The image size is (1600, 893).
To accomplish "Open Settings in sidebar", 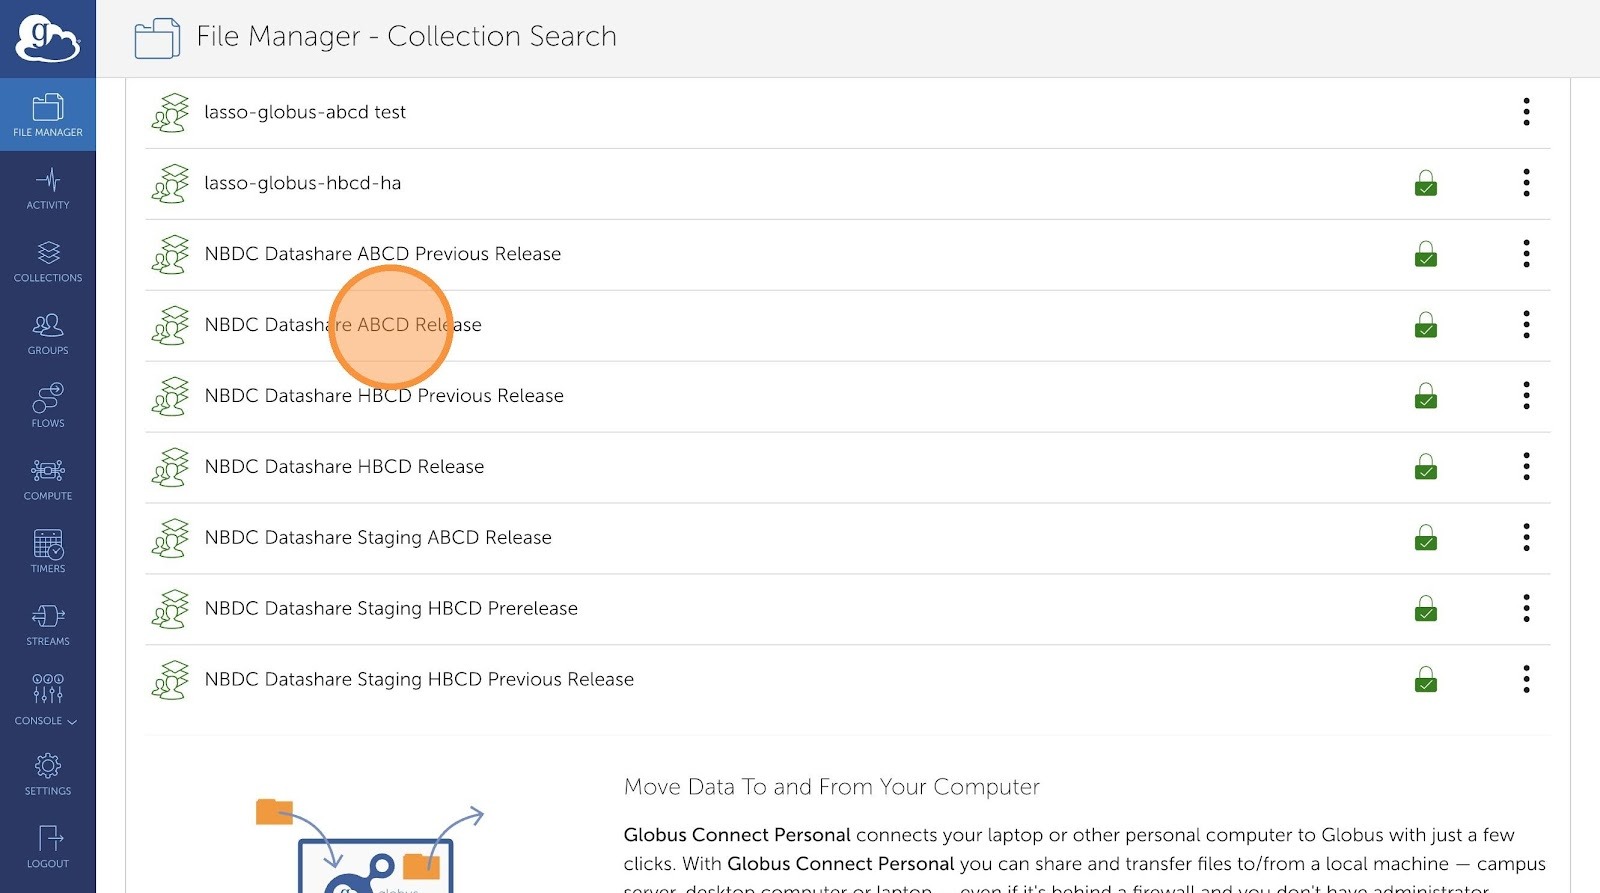I will (48, 775).
